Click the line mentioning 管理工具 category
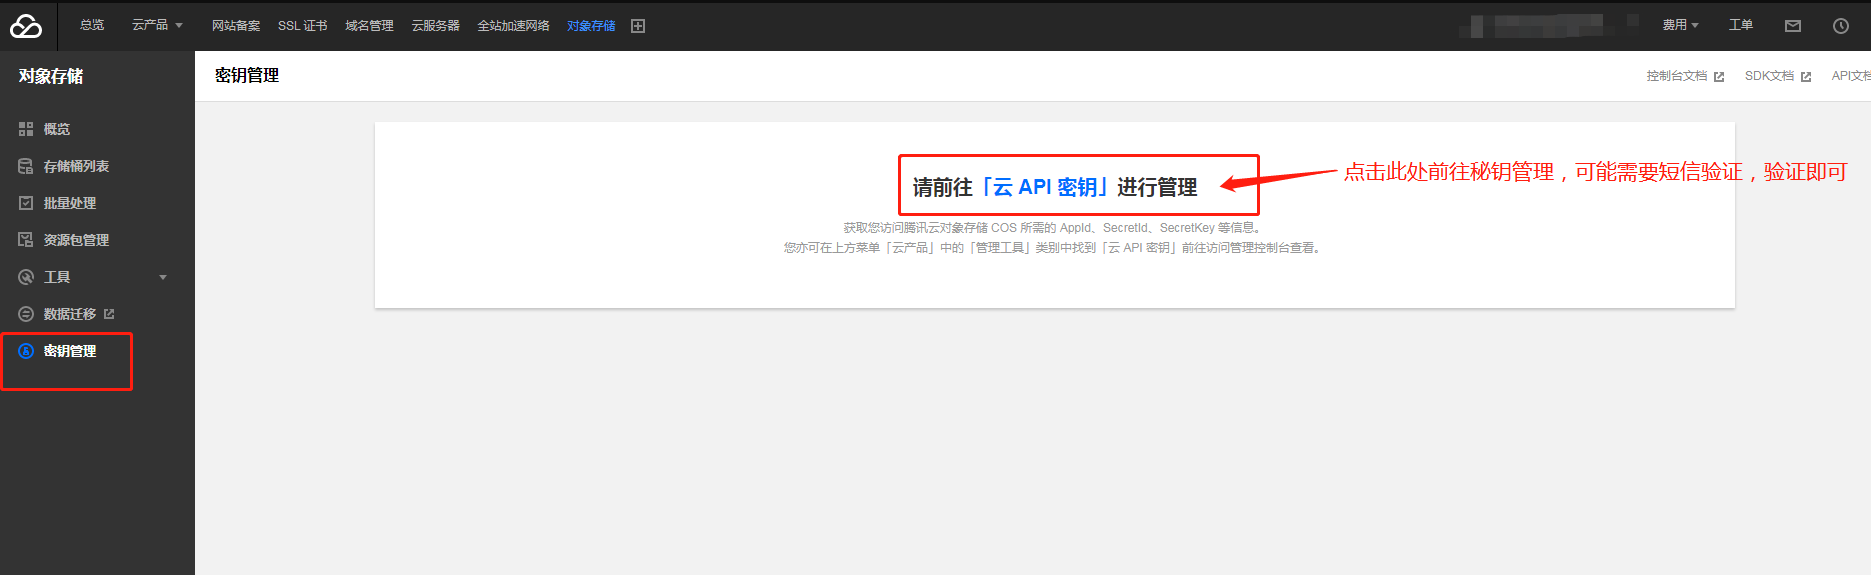The width and height of the screenshot is (1871, 575). (x=1054, y=248)
